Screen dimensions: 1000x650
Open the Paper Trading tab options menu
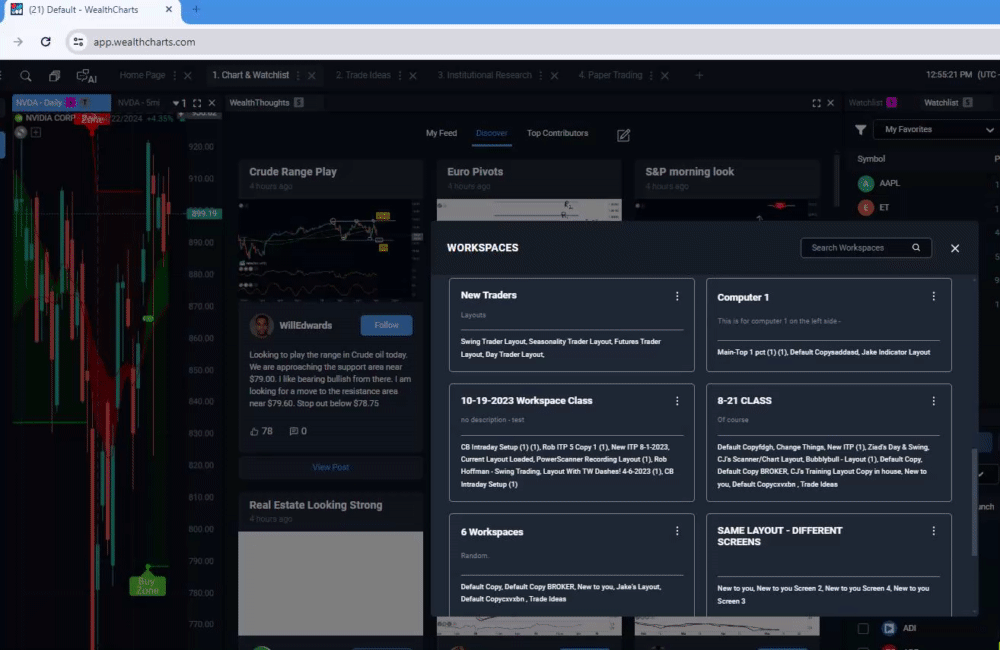pyautogui.click(x=651, y=75)
